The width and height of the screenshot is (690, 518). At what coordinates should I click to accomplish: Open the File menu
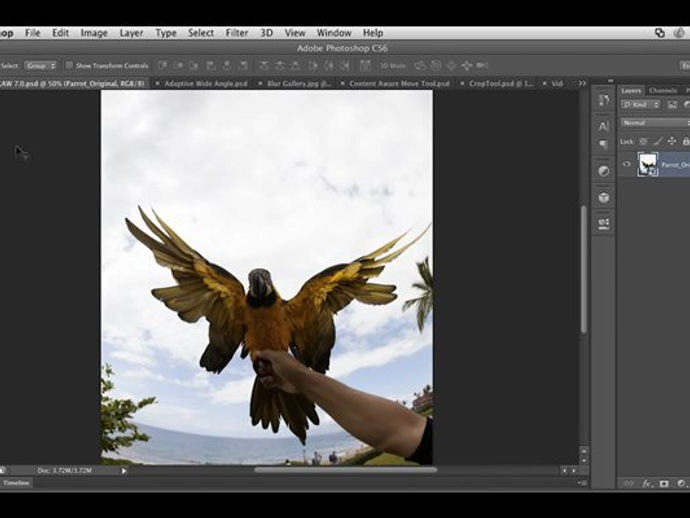[33, 33]
